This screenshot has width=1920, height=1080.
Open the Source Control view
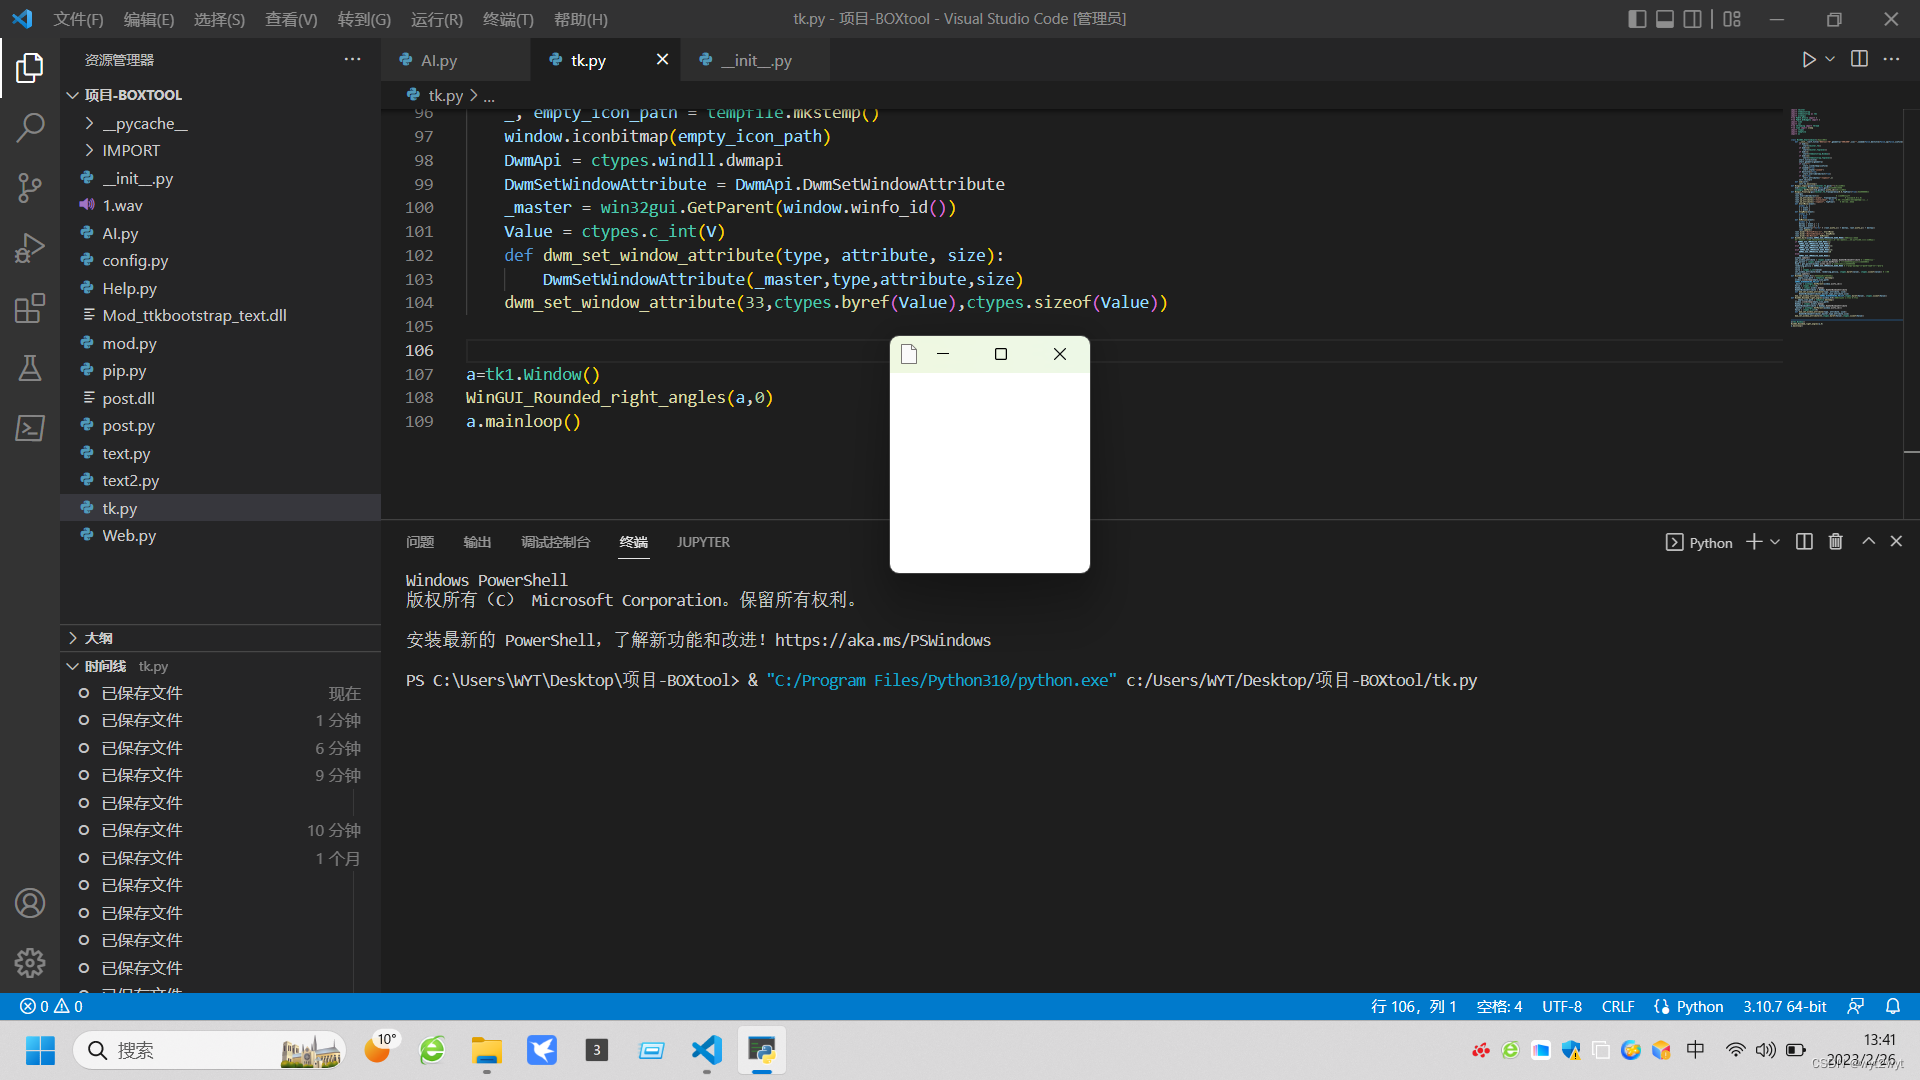point(30,187)
